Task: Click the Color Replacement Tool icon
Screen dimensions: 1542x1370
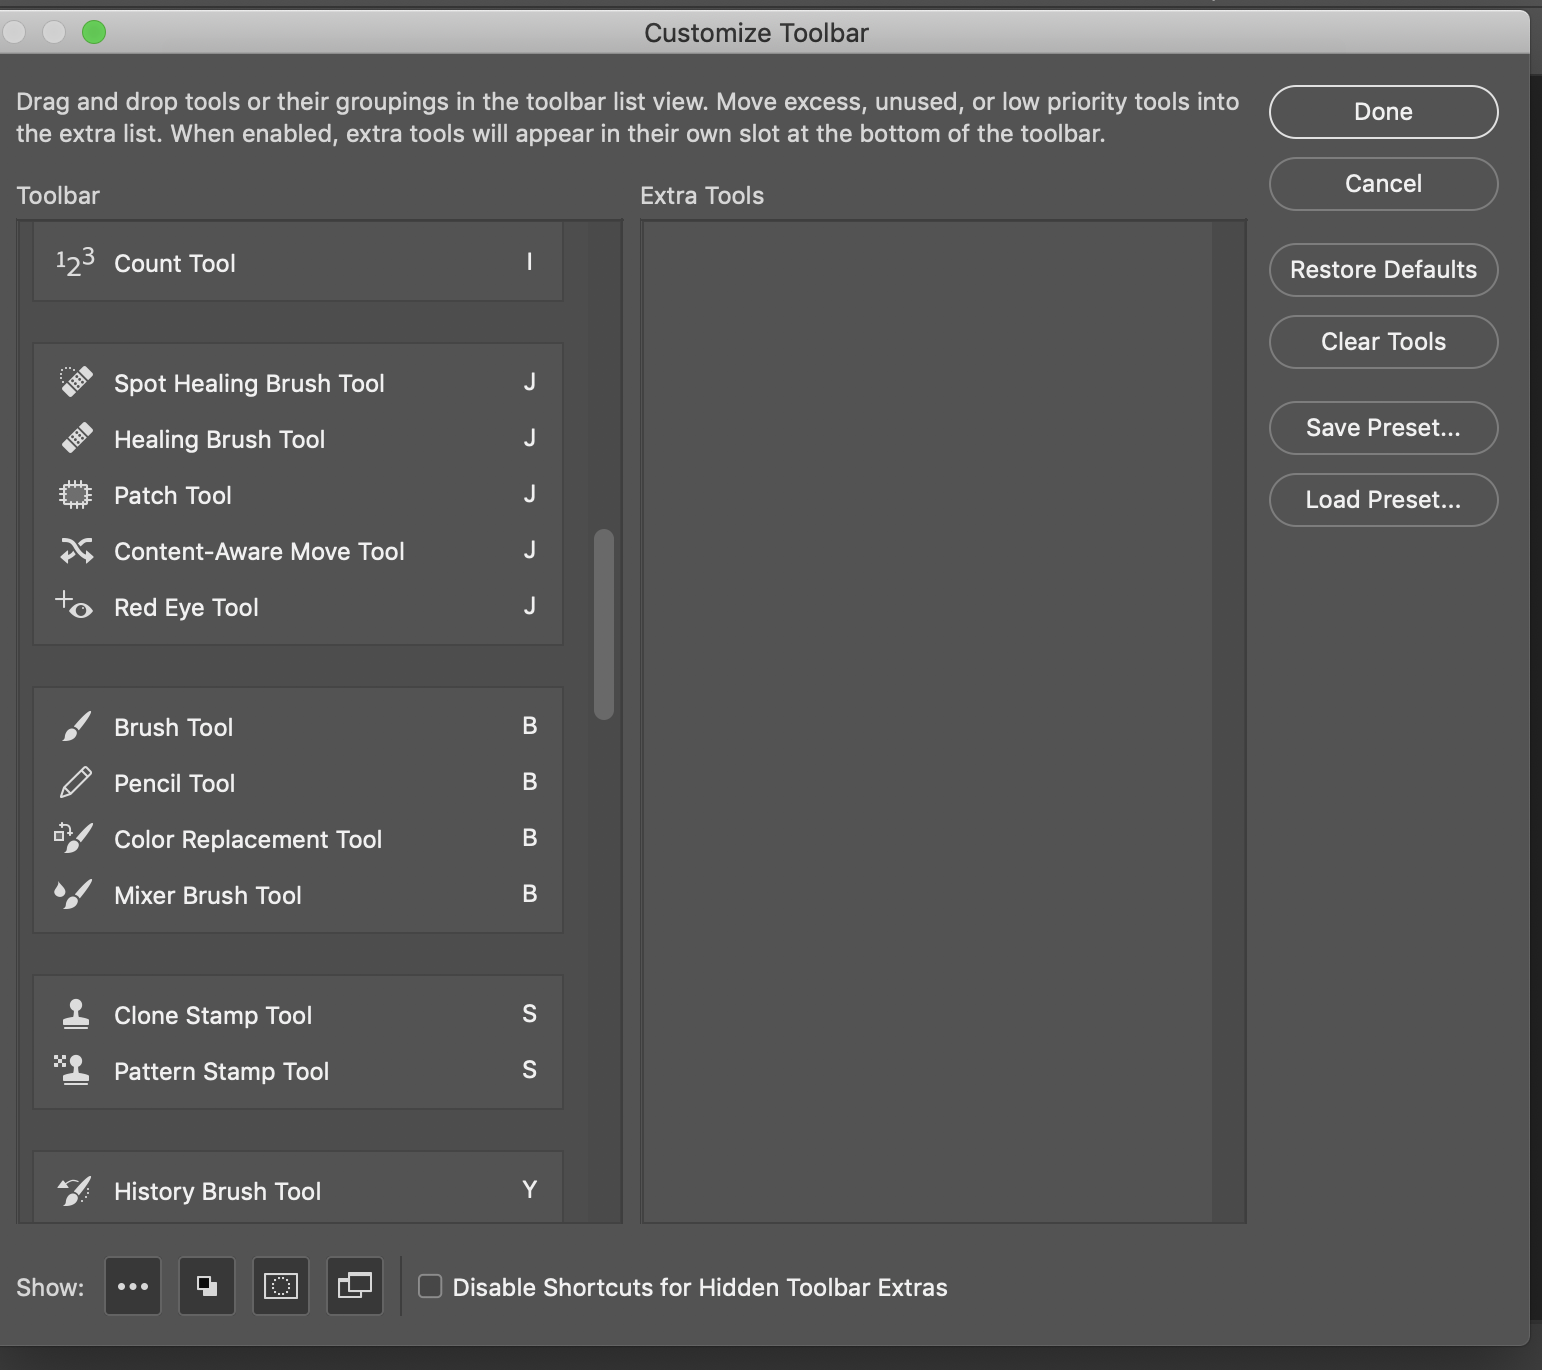Action: (x=74, y=837)
